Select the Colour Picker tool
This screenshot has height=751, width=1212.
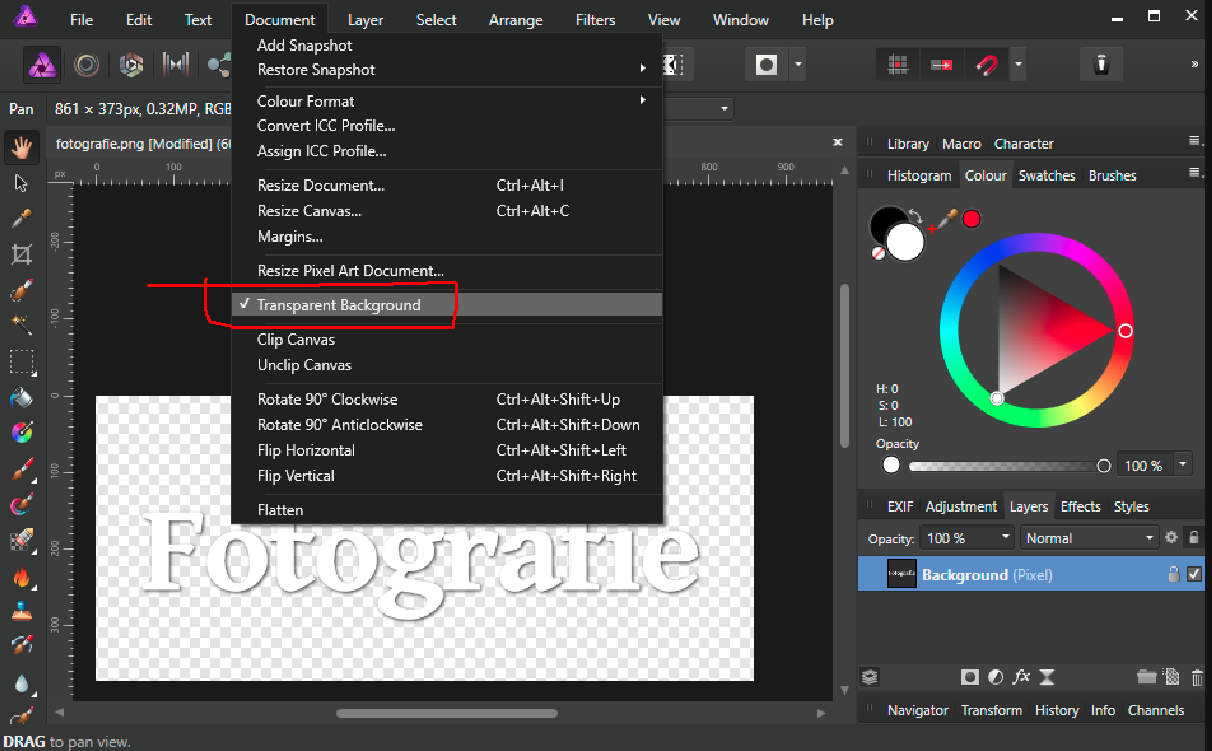pos(21,218)
